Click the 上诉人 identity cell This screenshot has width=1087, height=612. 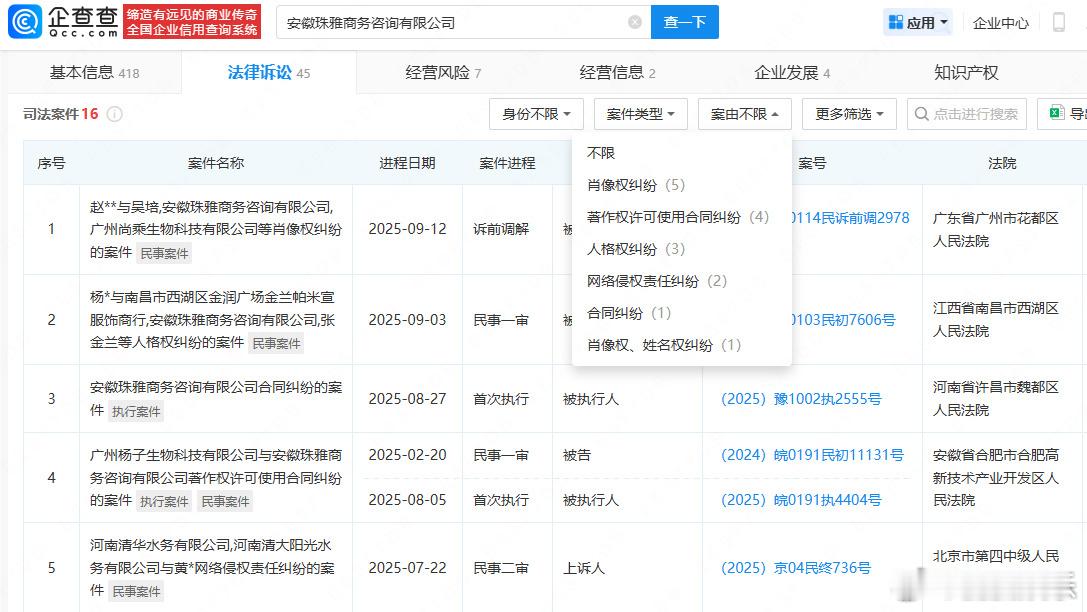point(584,568)
